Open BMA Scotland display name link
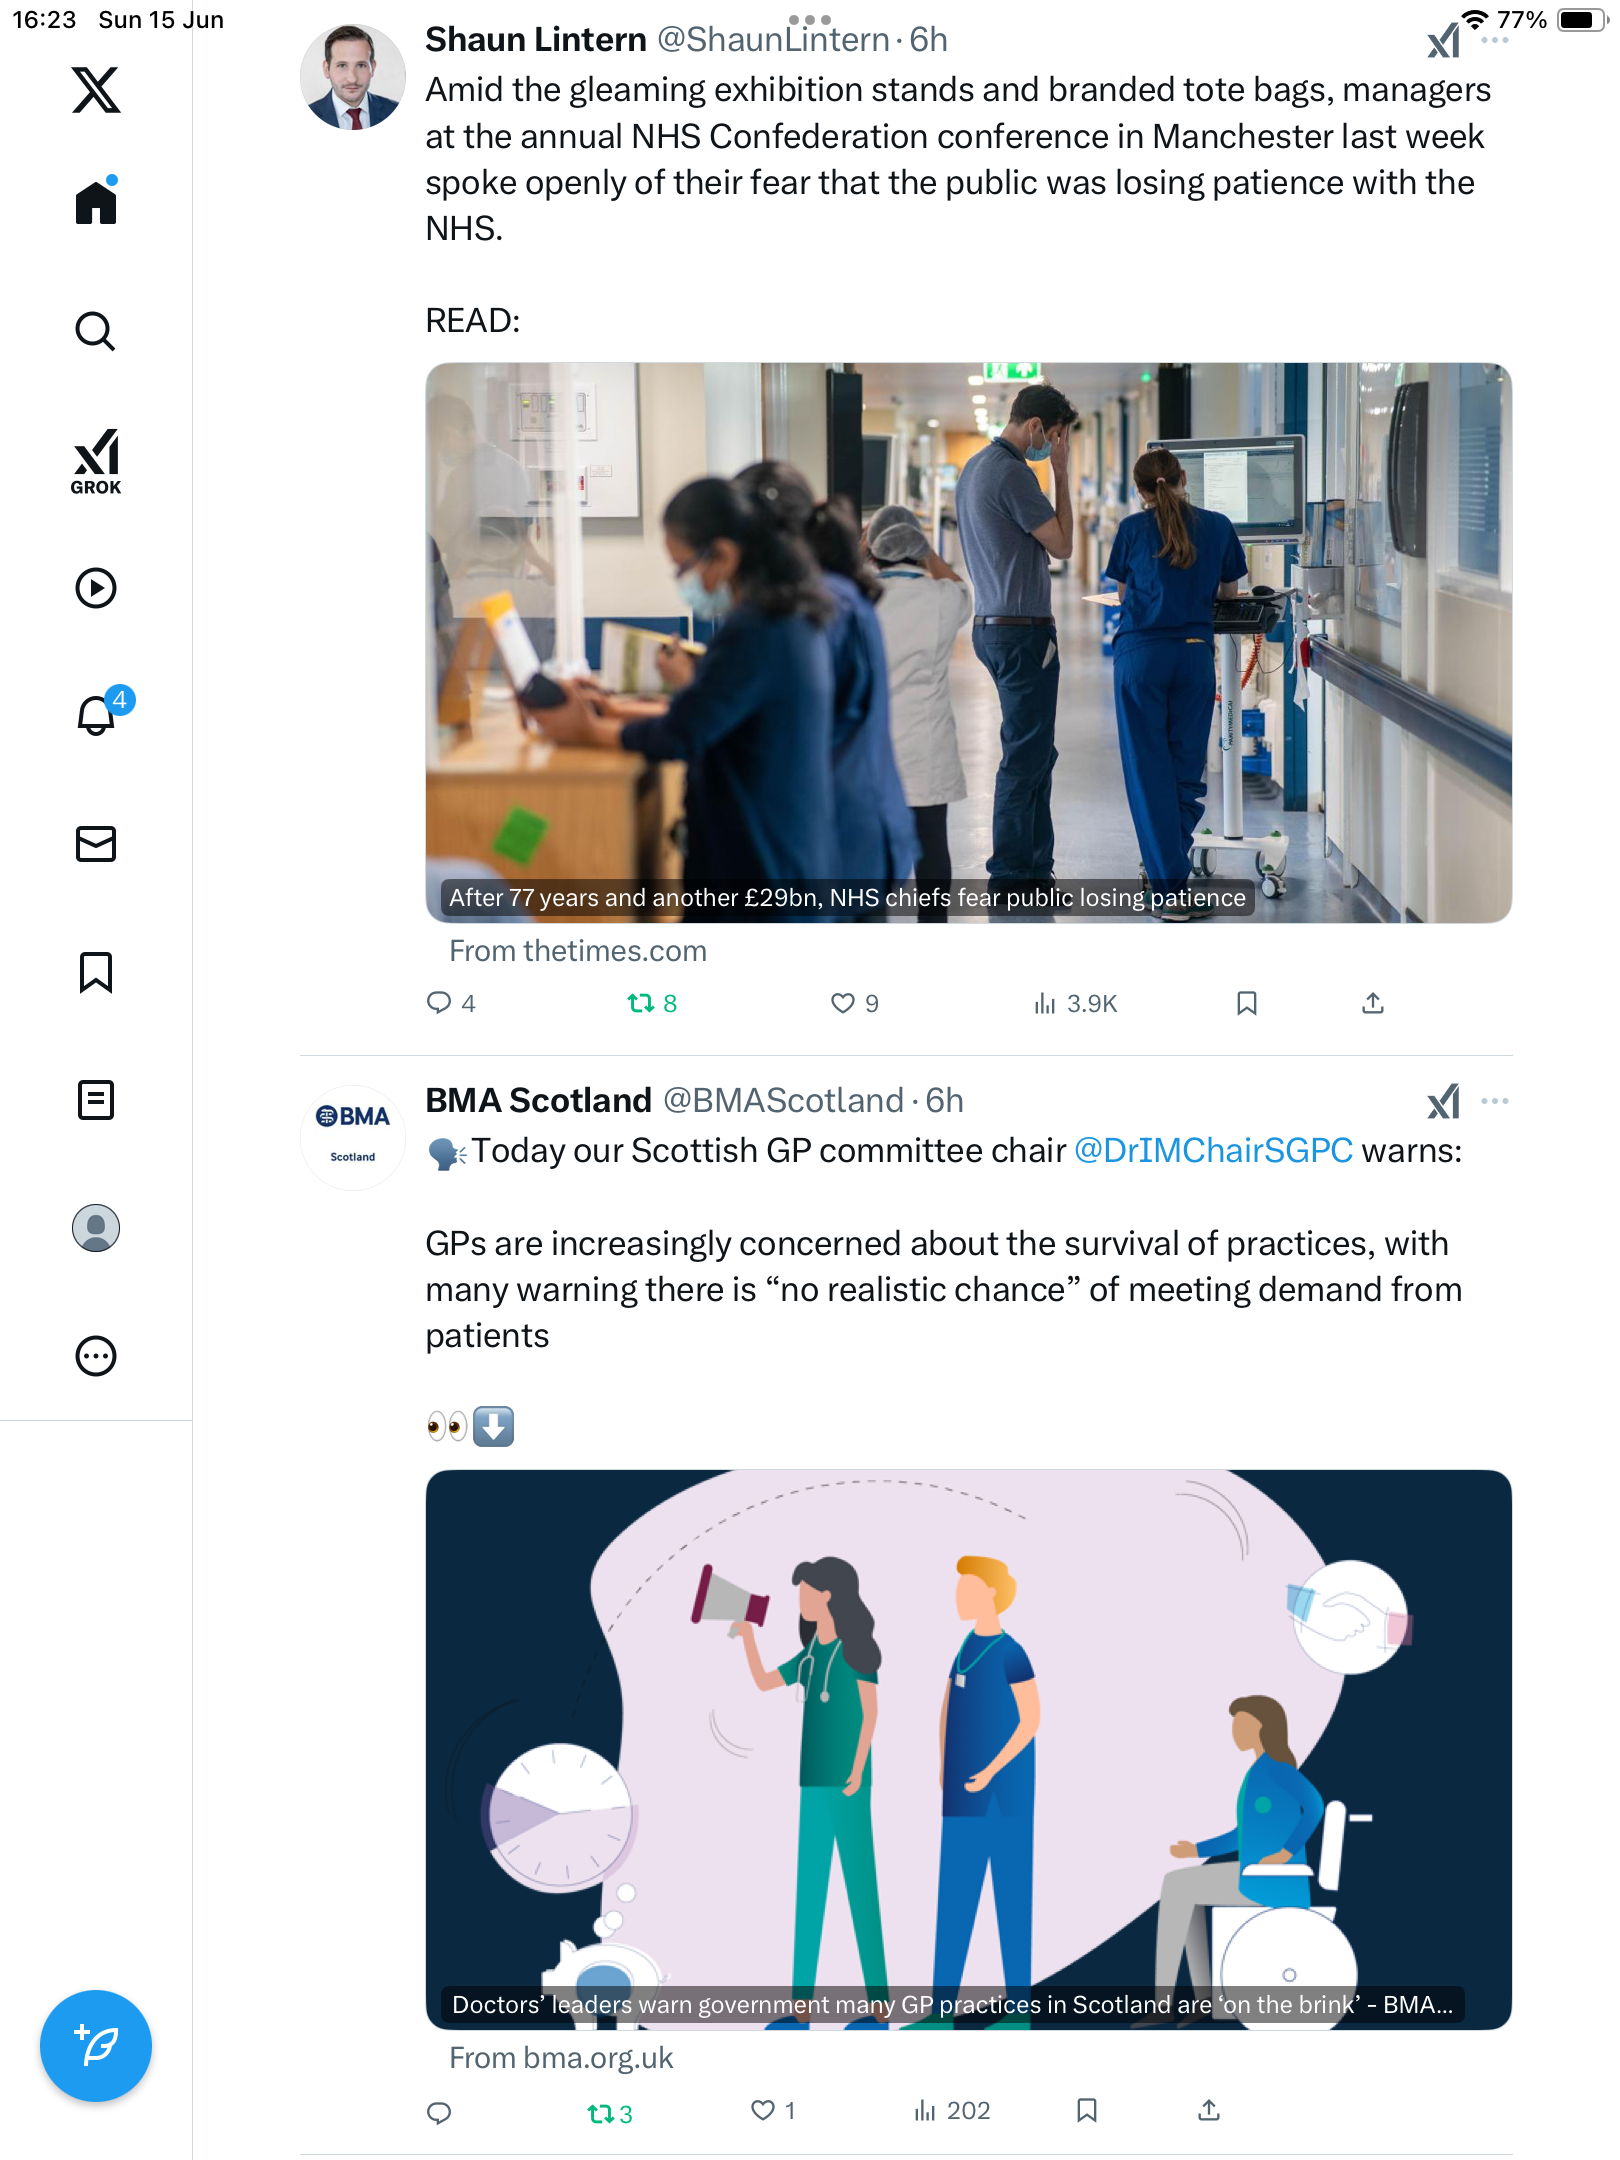 click(539, 1100)
